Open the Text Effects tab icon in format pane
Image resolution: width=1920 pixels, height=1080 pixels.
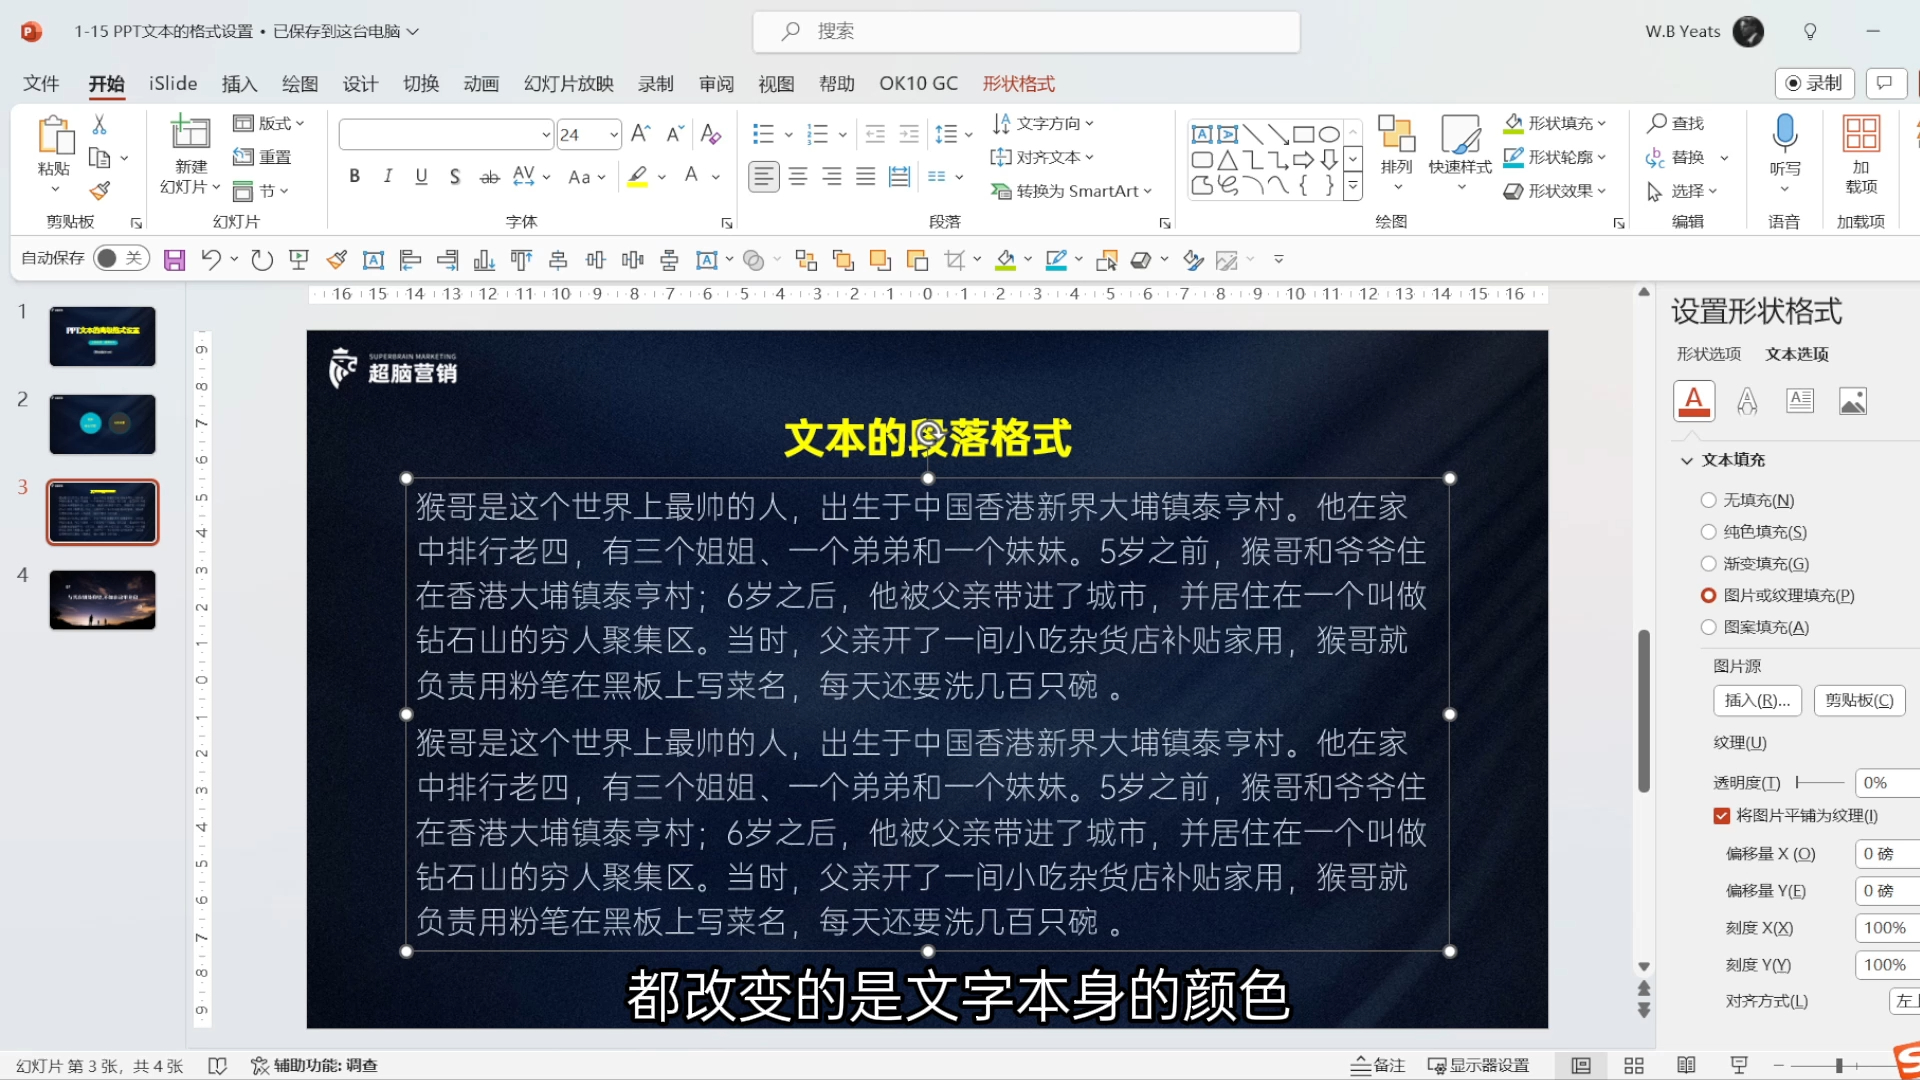[x=1746, y=401]
